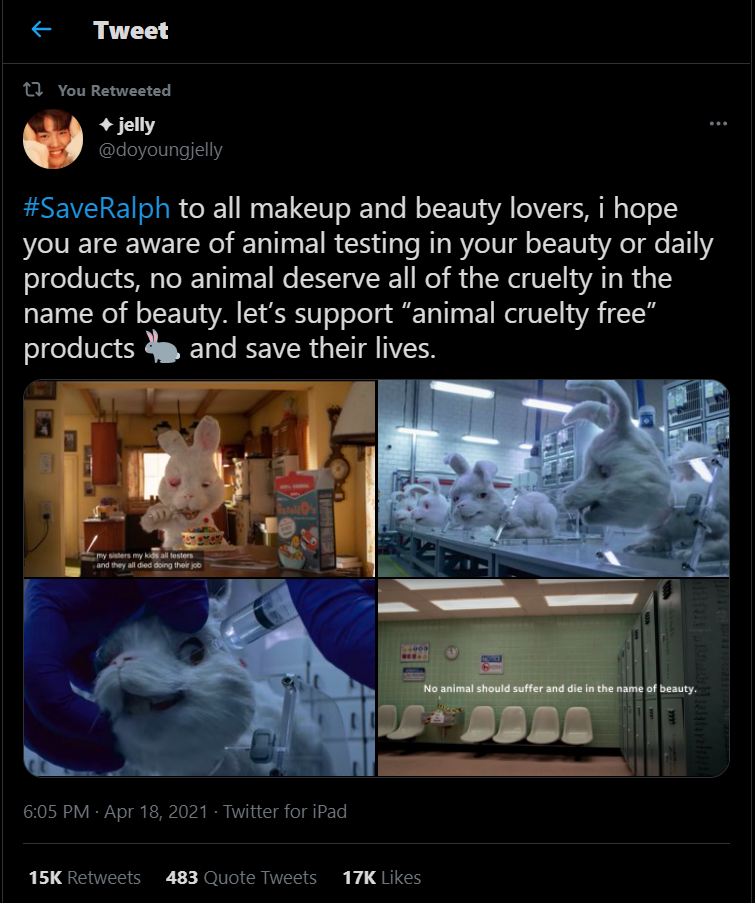Viewport: 755px width, 903px height.
Task: Click the tweet body text
Action: (x=369, y=278)
